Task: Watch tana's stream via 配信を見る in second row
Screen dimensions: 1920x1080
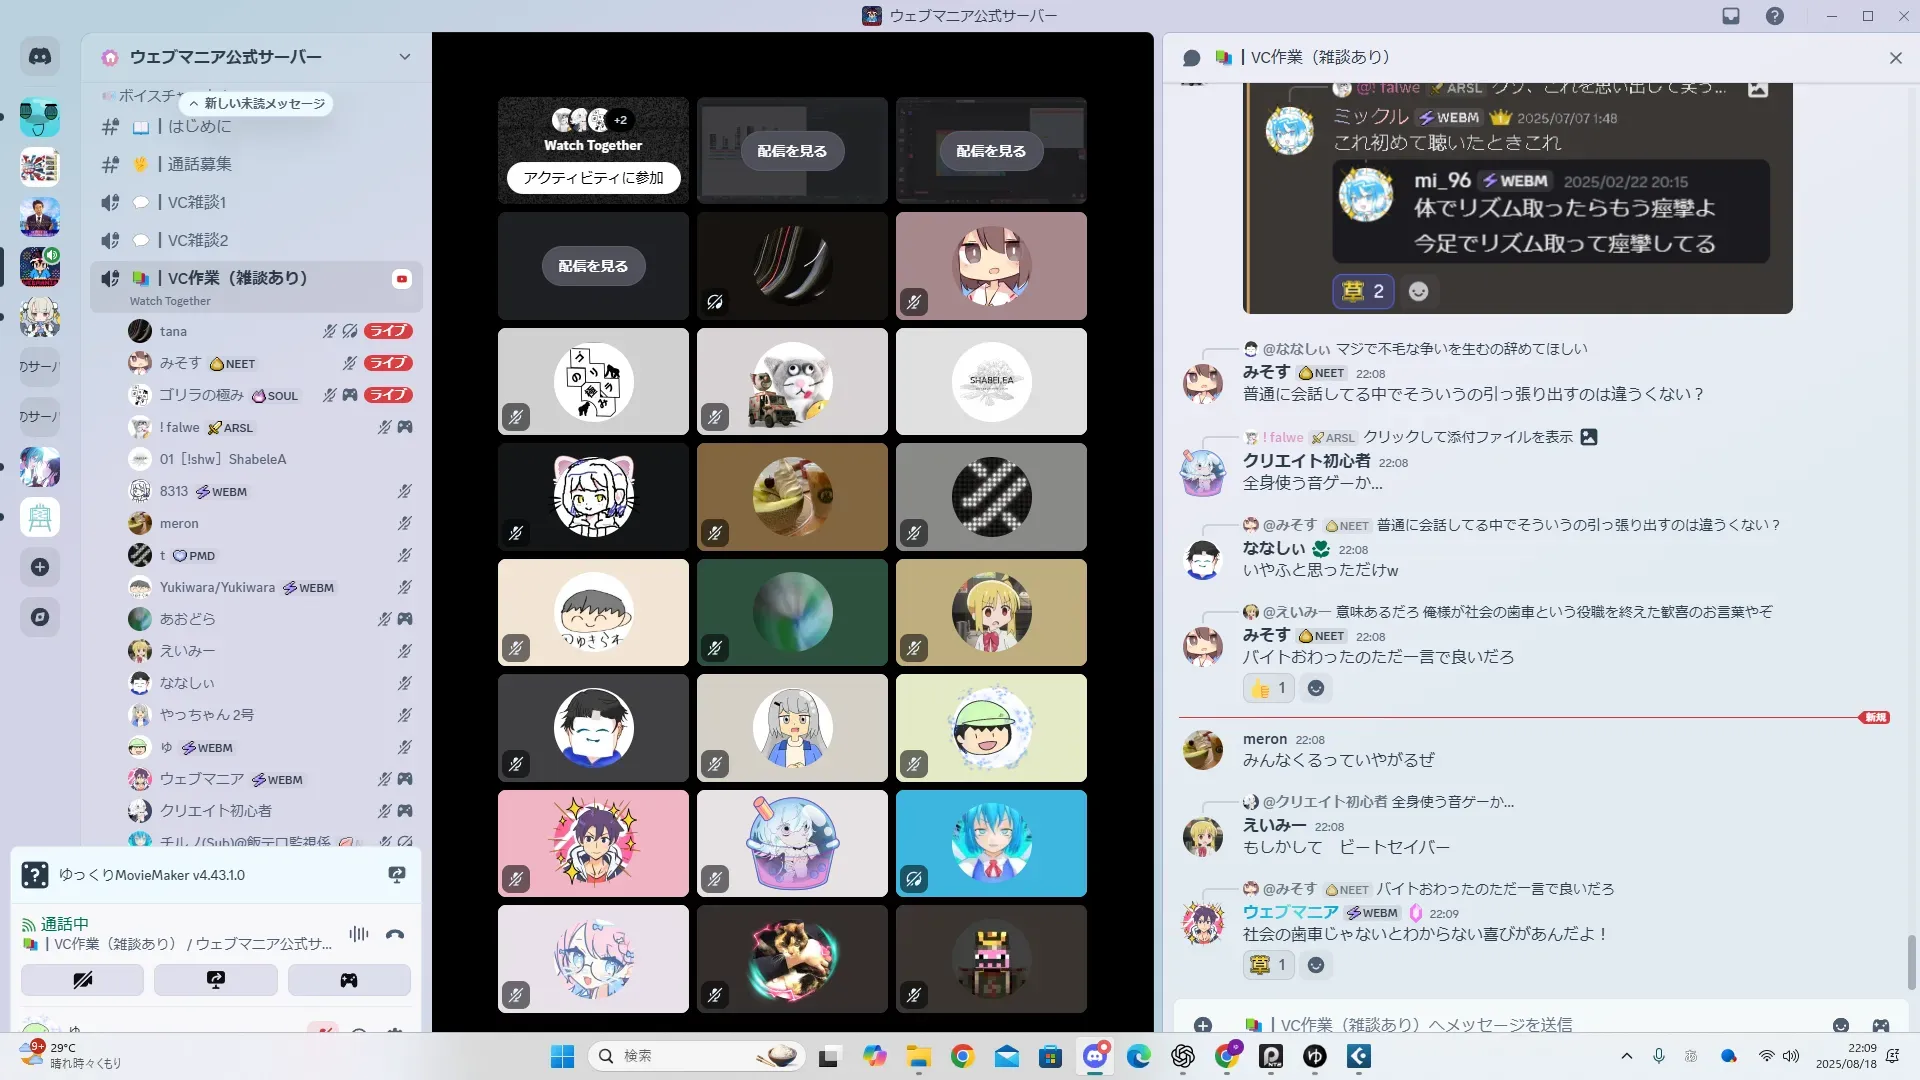Action: [x=593, y=266]
